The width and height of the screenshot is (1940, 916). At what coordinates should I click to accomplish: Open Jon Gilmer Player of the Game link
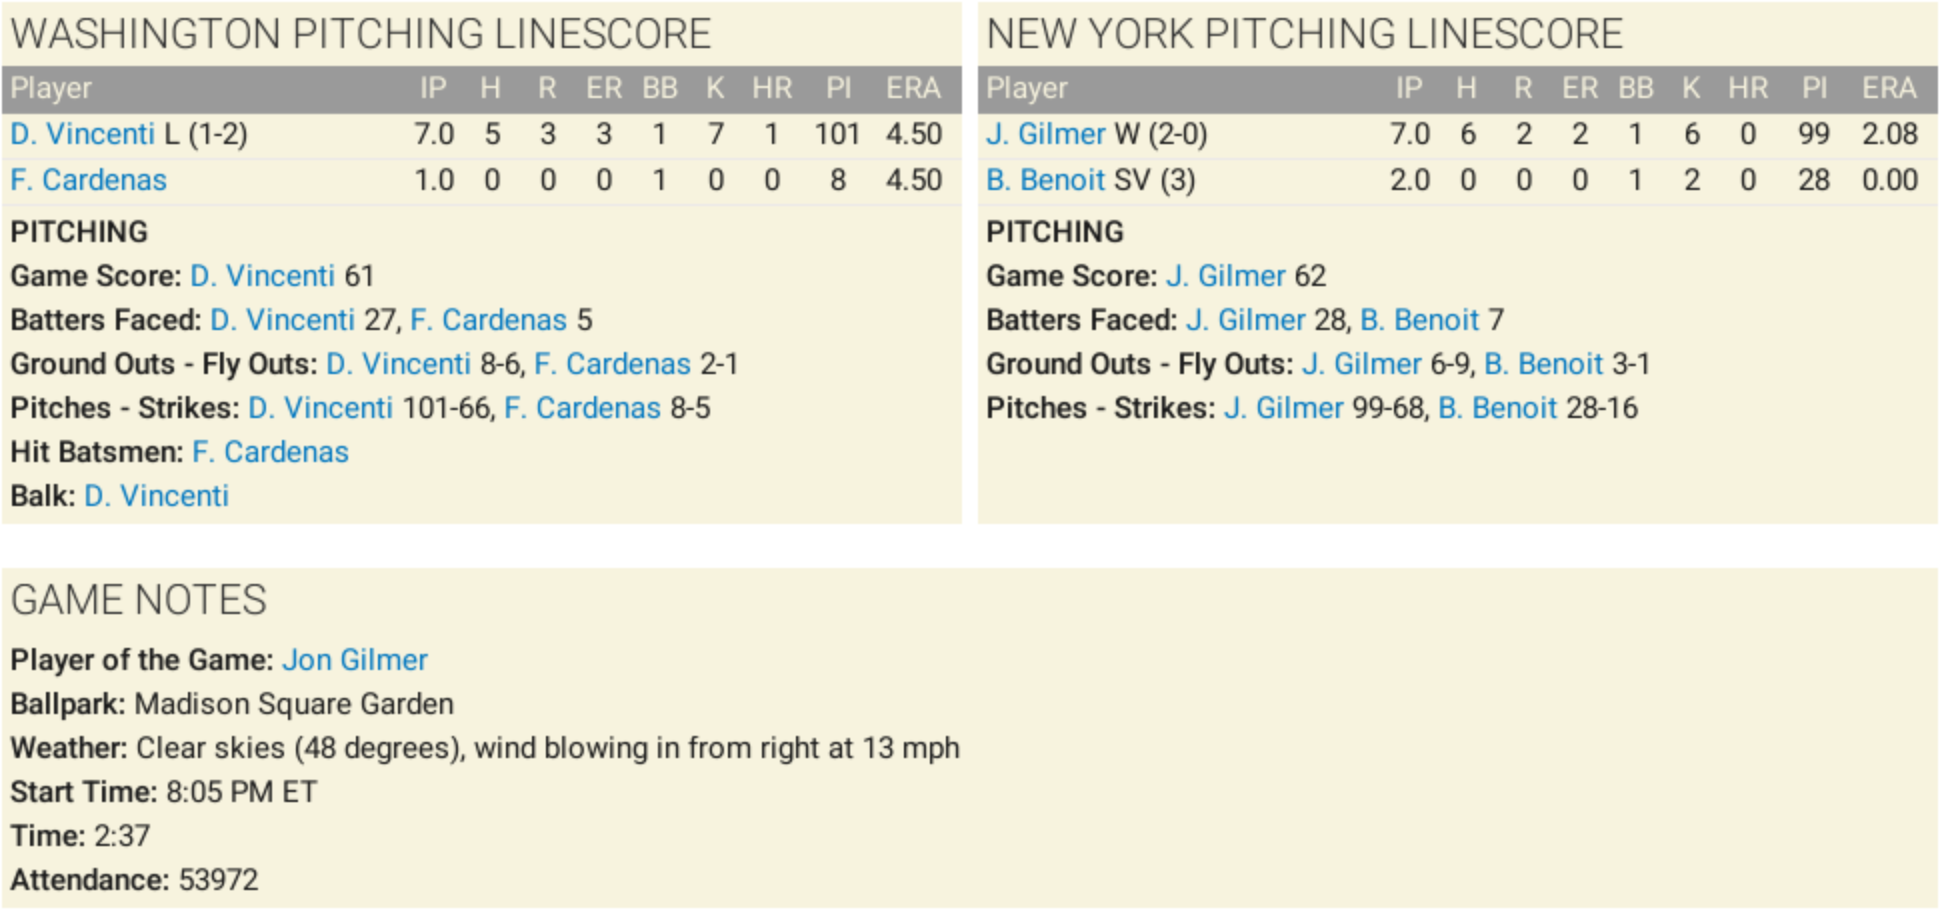coord(355,660)
